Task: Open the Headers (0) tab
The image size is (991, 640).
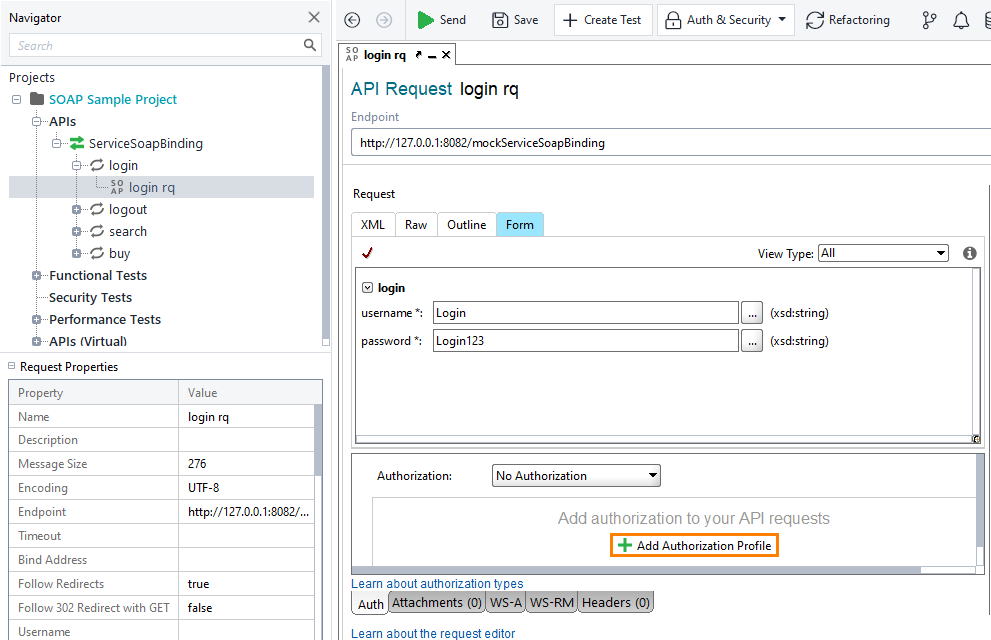Action: click(615, 602)
